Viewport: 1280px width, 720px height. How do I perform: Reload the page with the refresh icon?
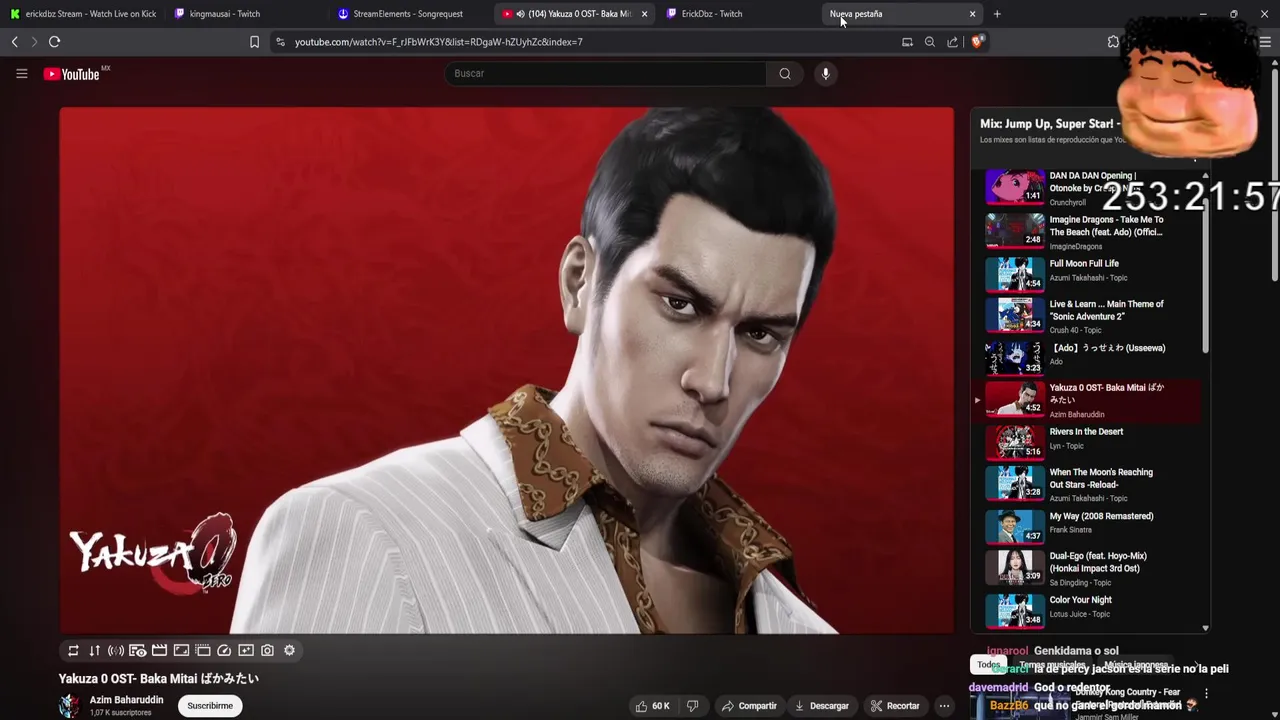coord(54,42)
